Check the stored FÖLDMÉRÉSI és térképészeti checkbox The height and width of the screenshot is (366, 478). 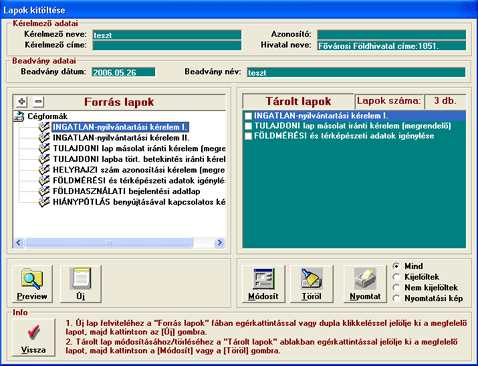pos(248,136)
